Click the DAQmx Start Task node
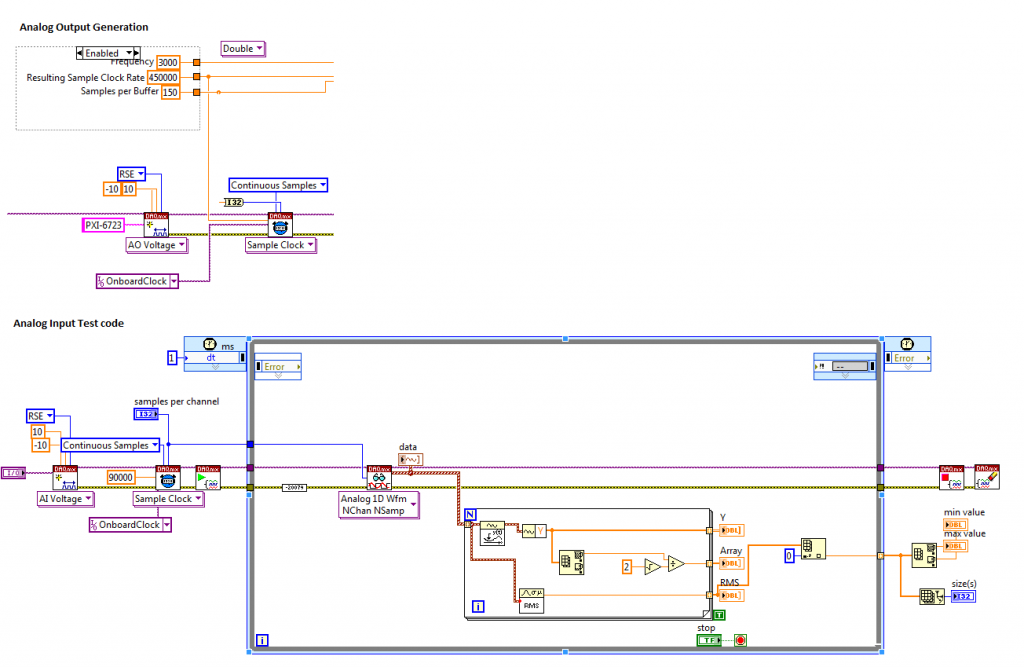This screenshot has height=667, width=1024. point(208,477)
